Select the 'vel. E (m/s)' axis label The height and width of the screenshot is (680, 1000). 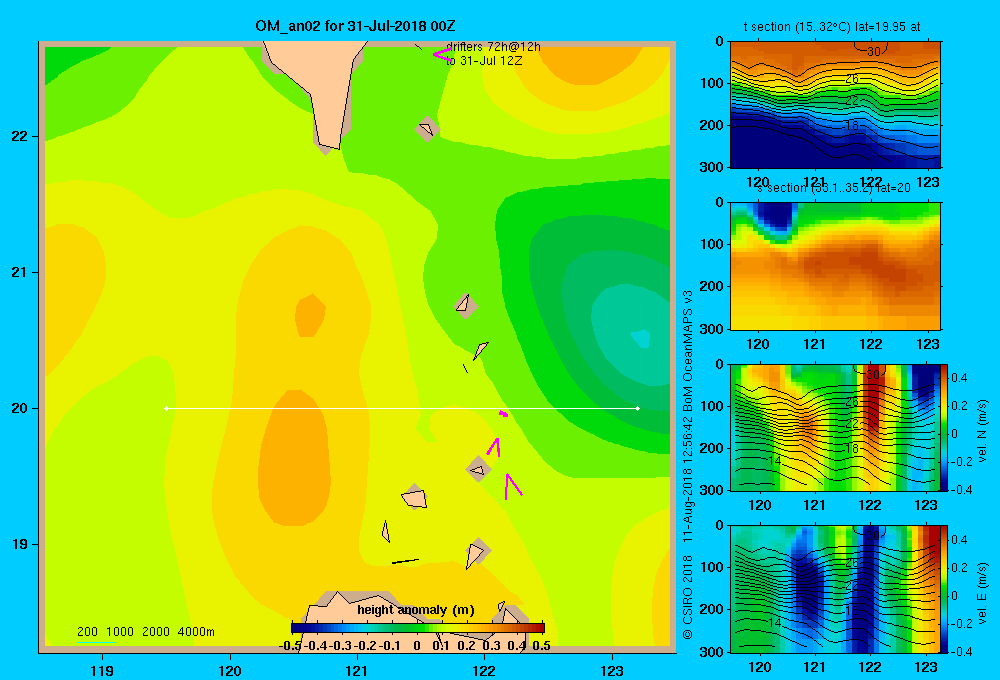click(x=983, y=592)
